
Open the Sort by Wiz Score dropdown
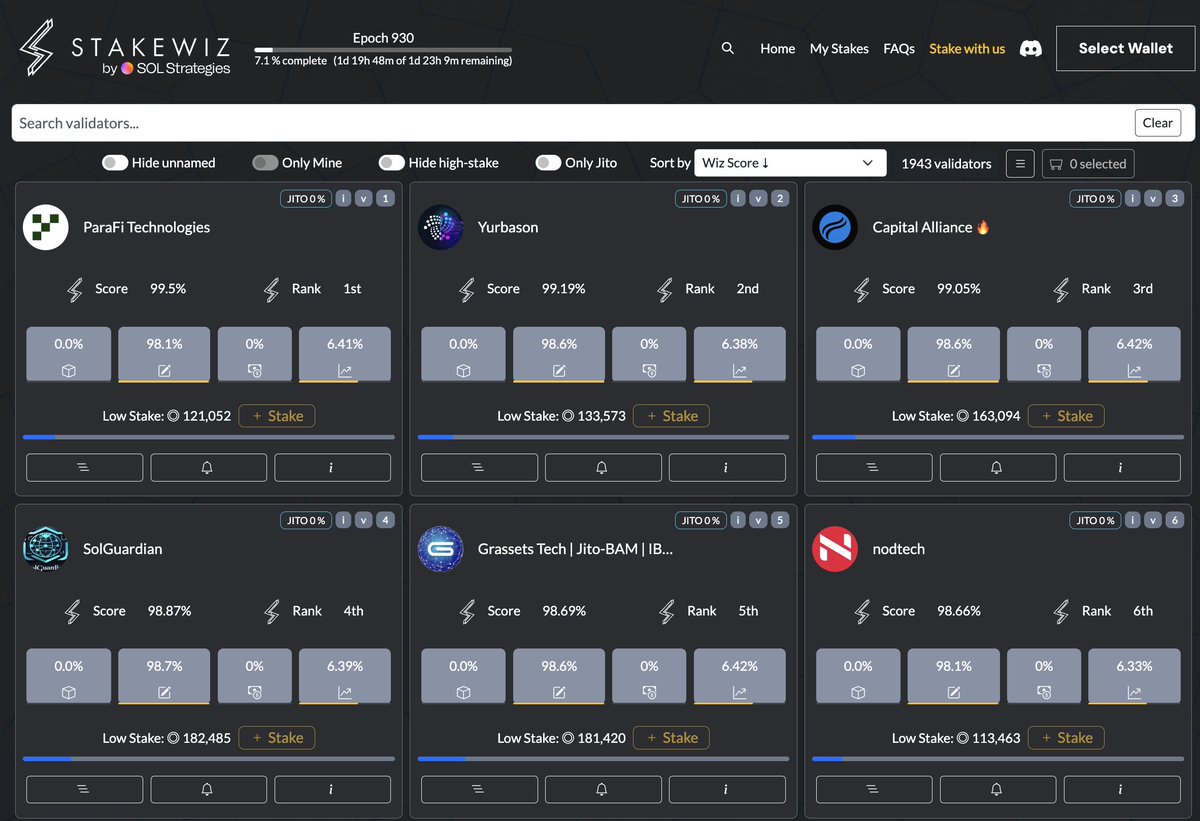coord(790,163)
